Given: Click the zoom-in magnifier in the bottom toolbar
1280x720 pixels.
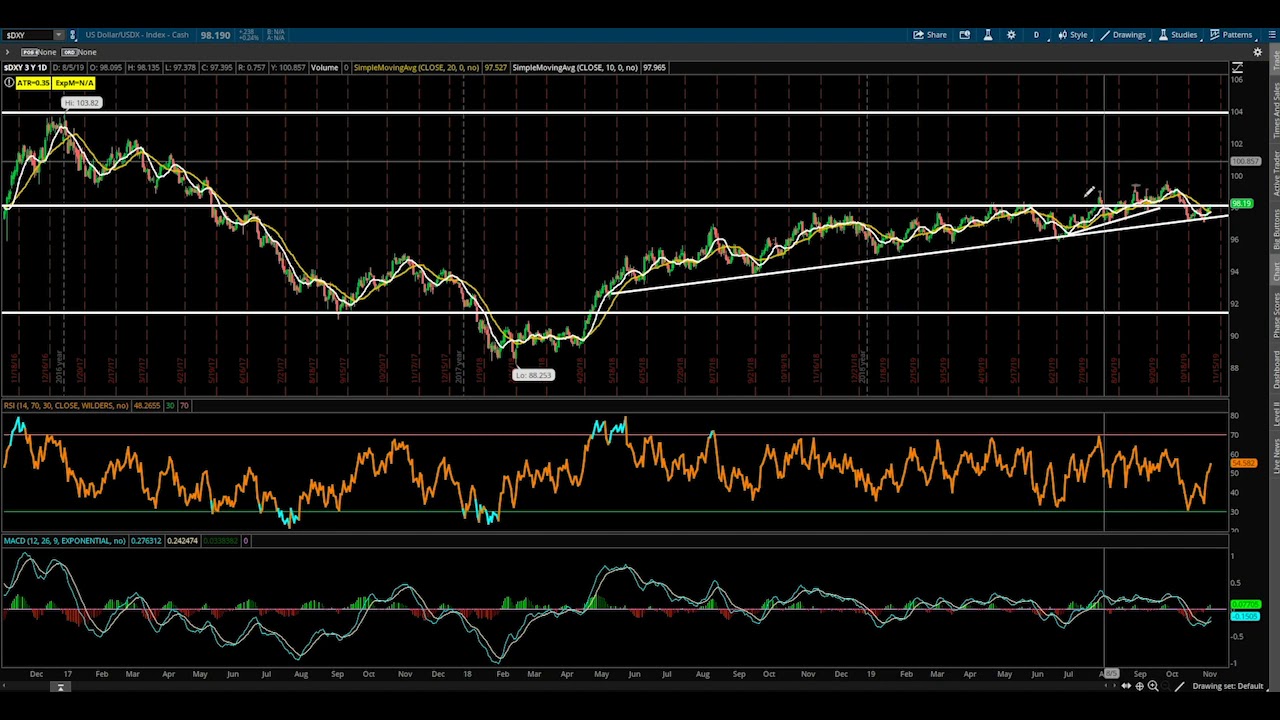Looking at the screenshot, I should point(1153,686).
